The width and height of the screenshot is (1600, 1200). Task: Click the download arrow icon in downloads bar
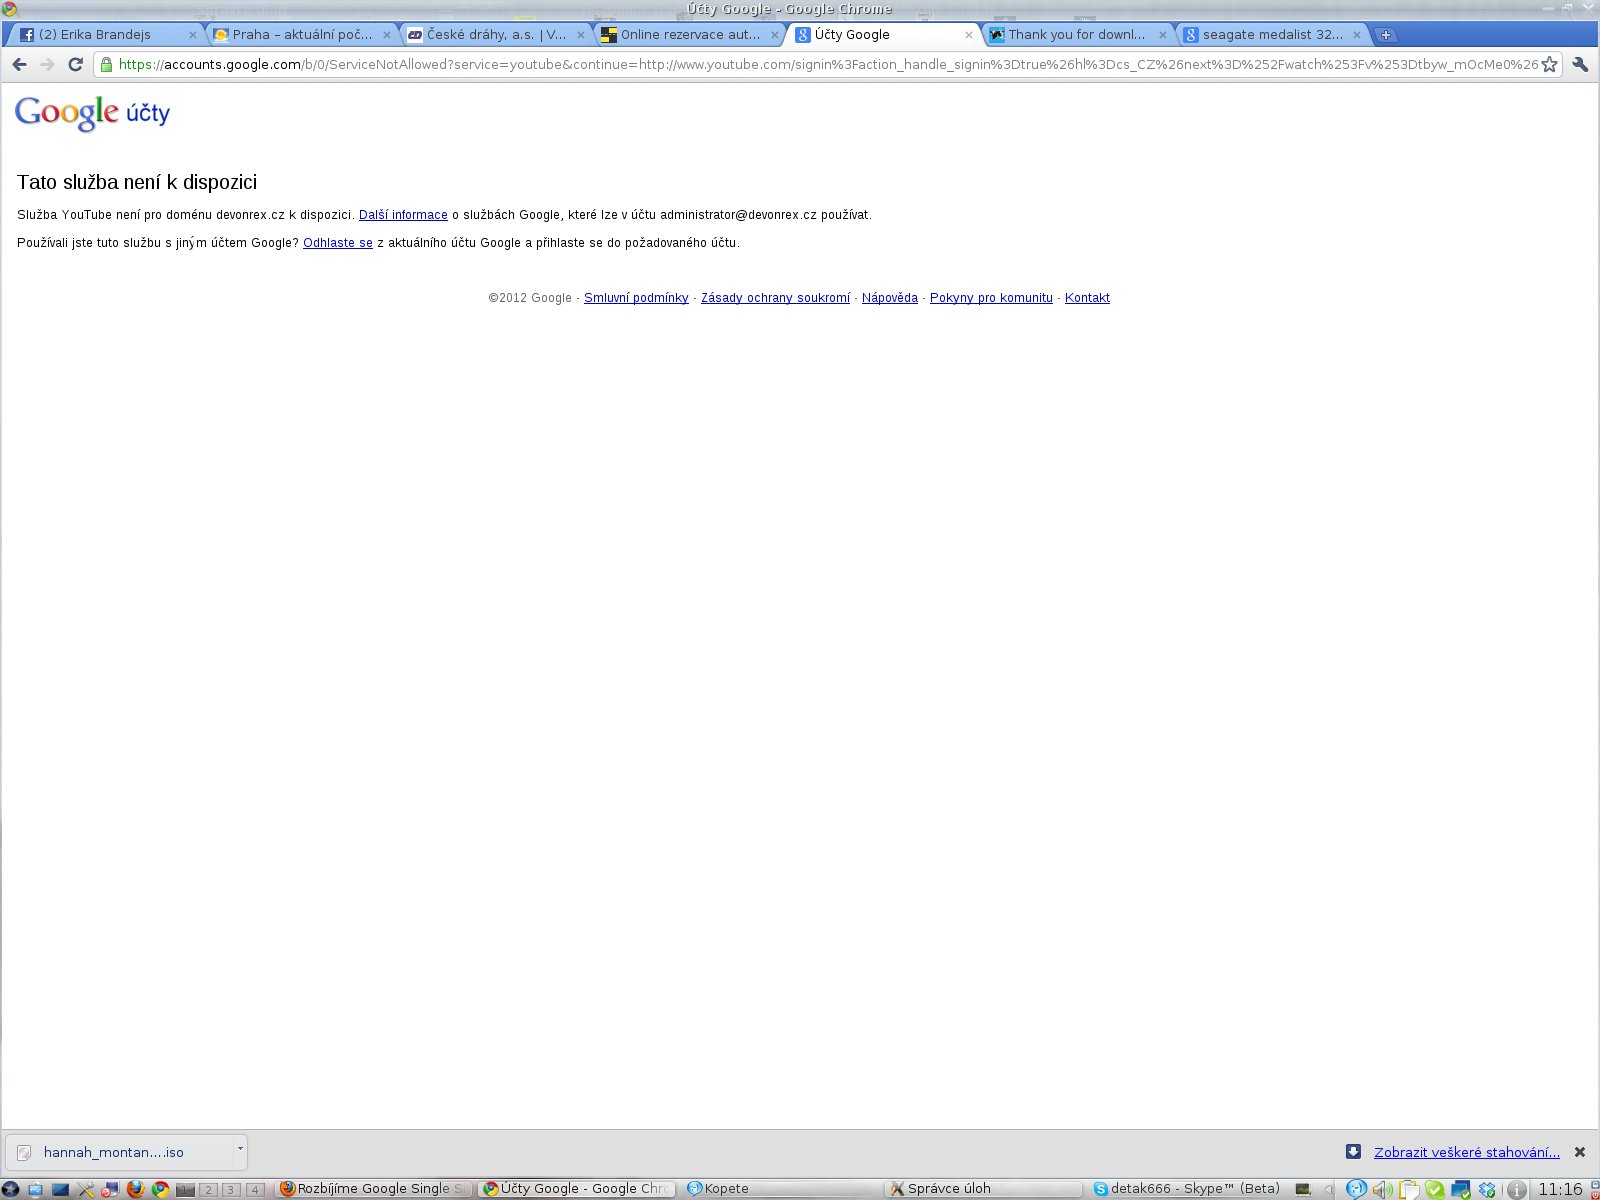(x=1353, y=1151)
